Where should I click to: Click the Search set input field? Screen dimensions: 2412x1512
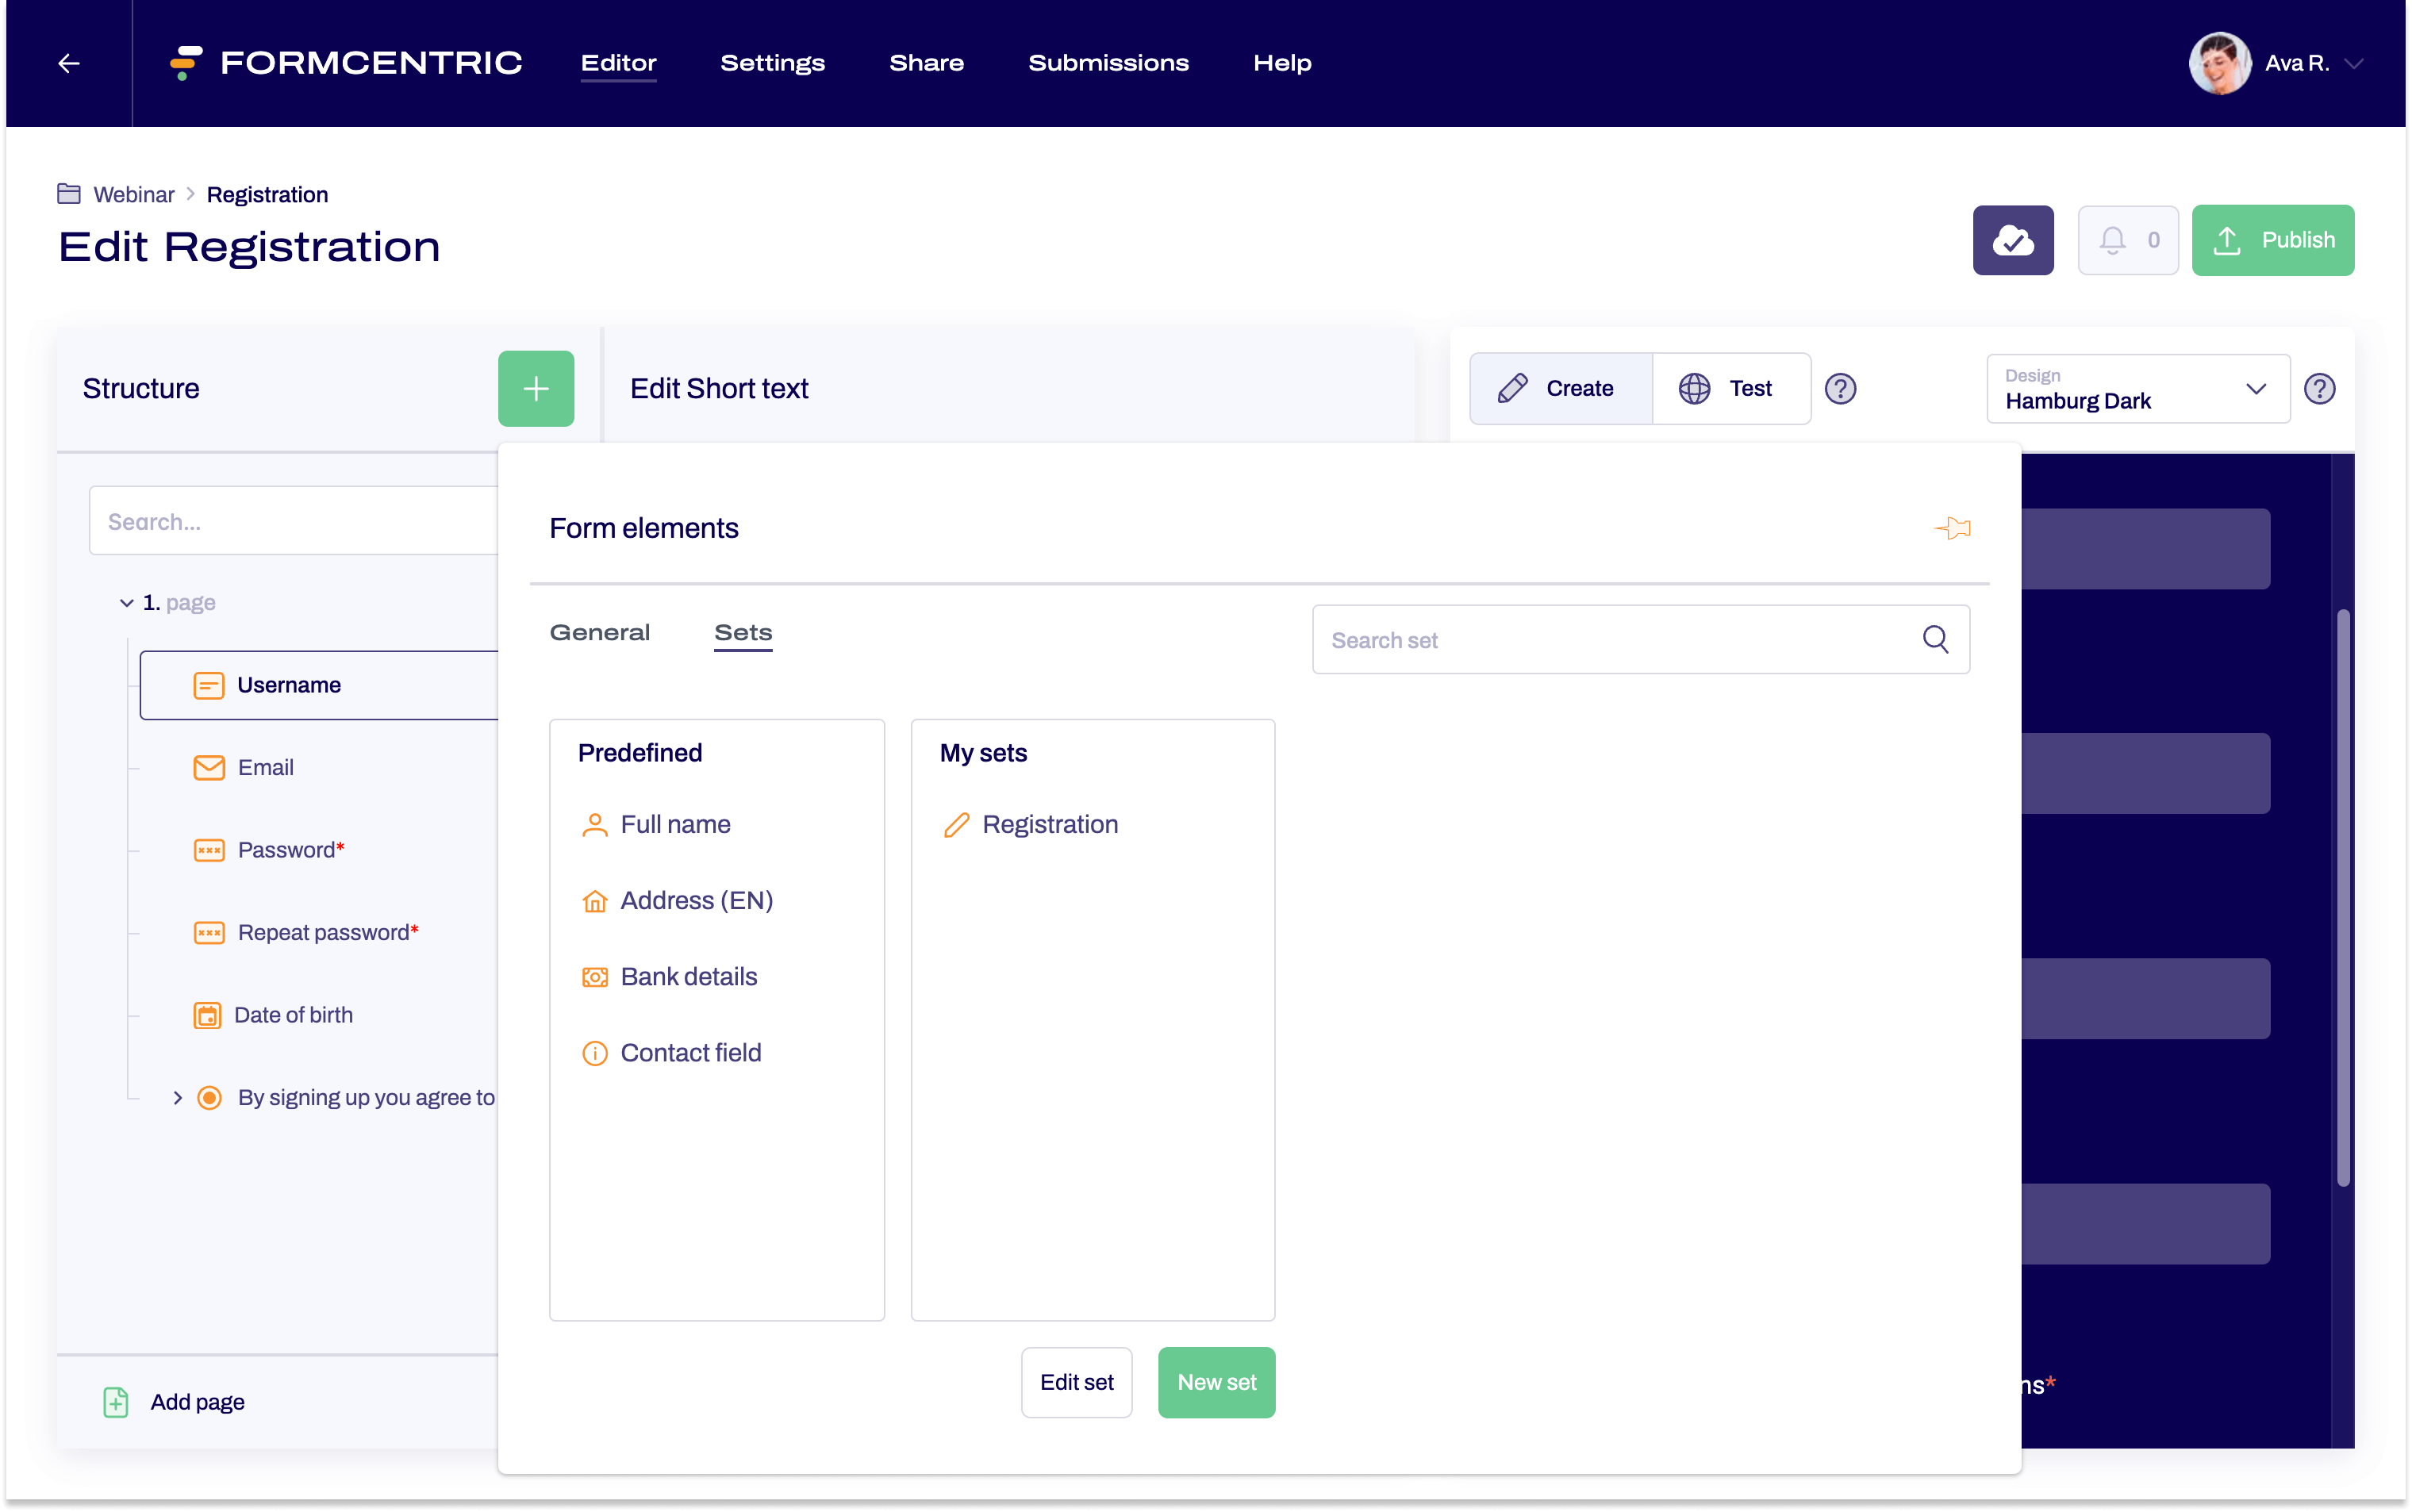click(x=1637, y=639)
